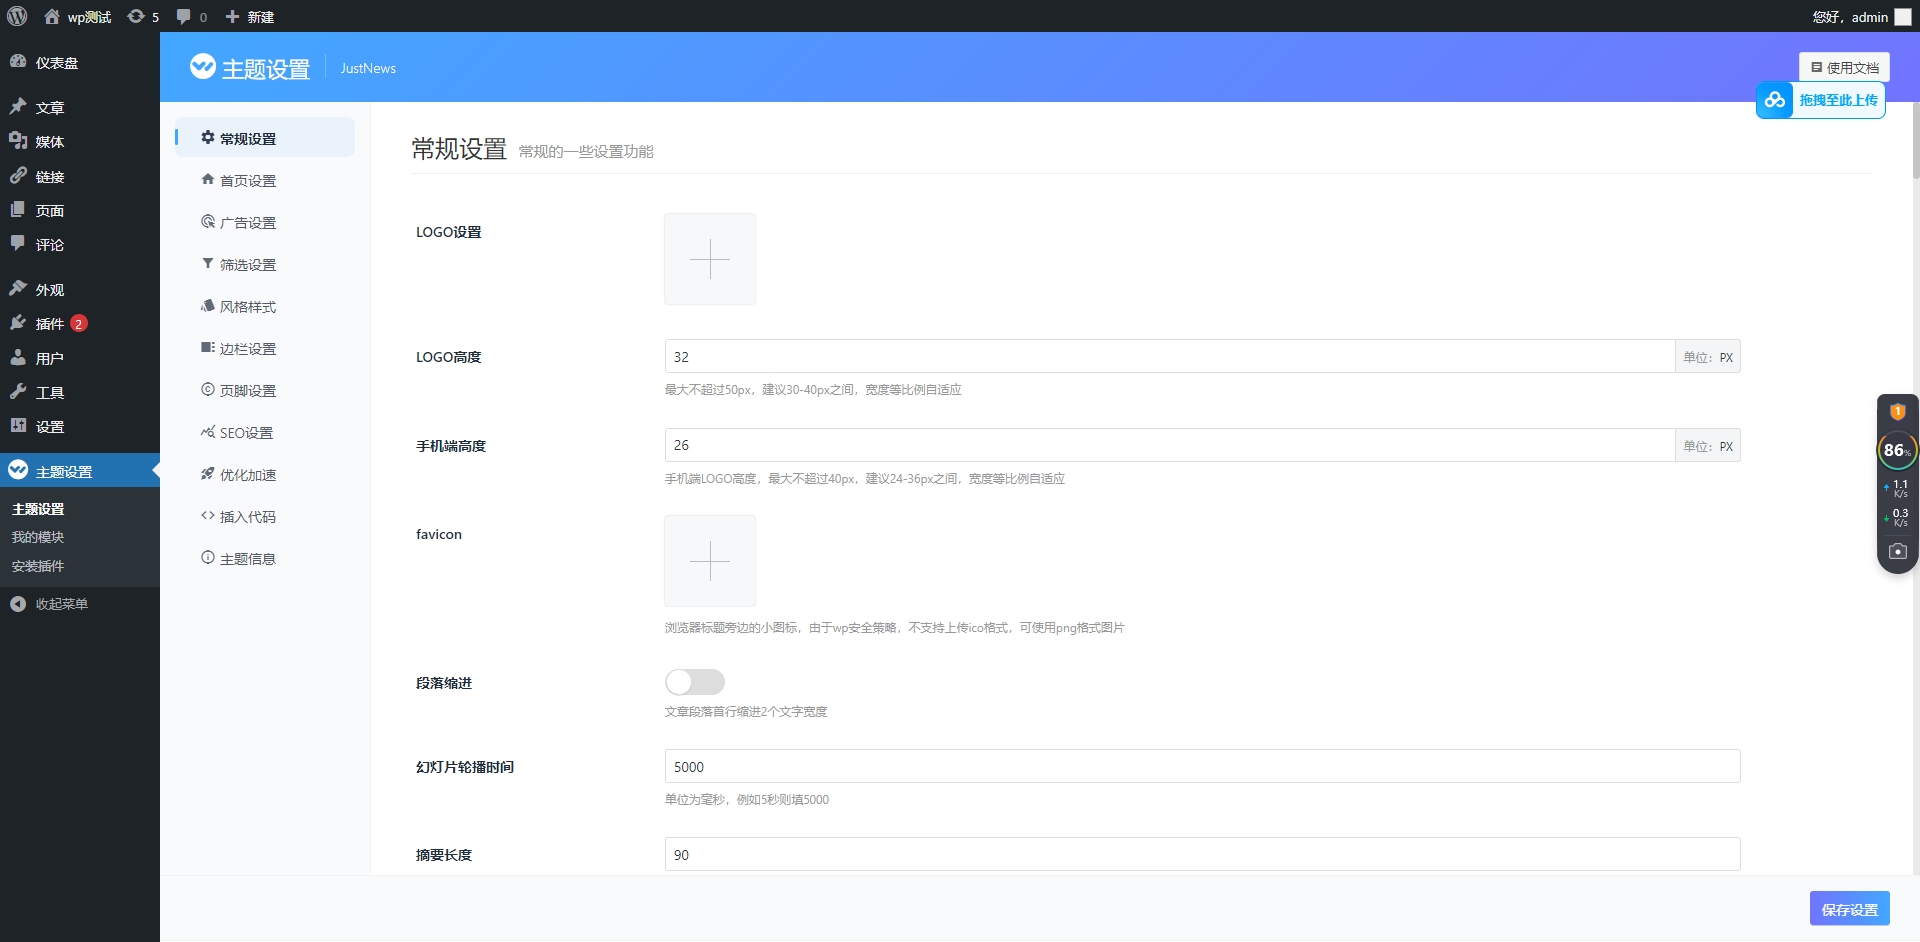1920x942 pixels.
Task: Select 主题设置 in the dark sidebar
Action: [x=80, y=471]
